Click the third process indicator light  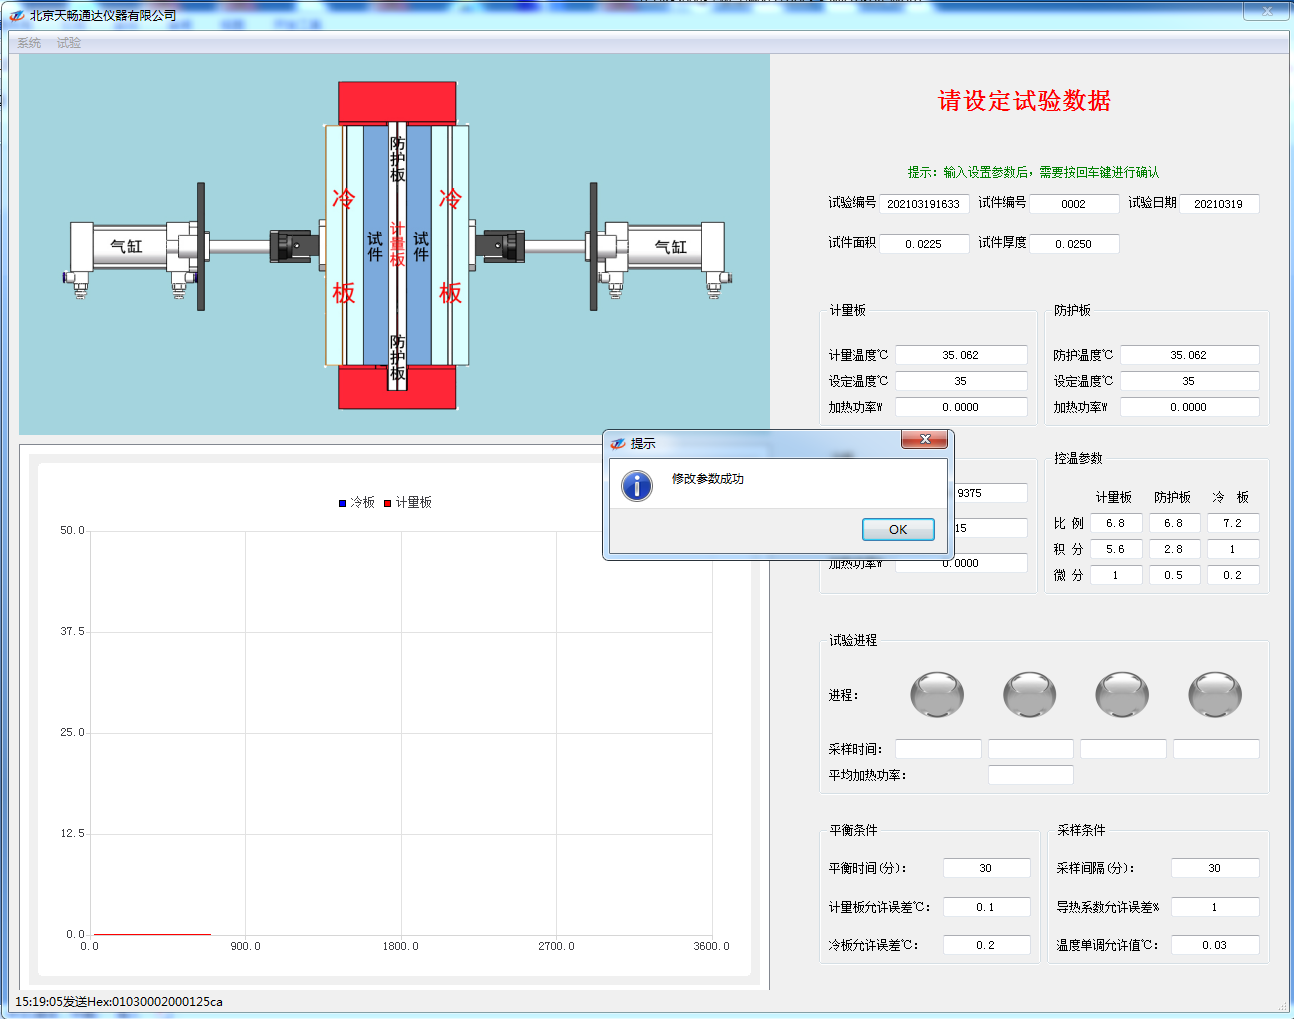(x=1122, y=694)
